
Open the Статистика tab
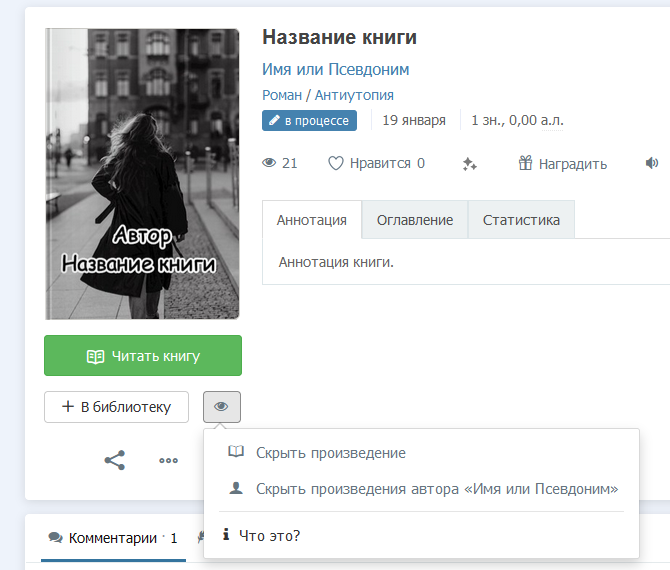click(x=521, y=220)
